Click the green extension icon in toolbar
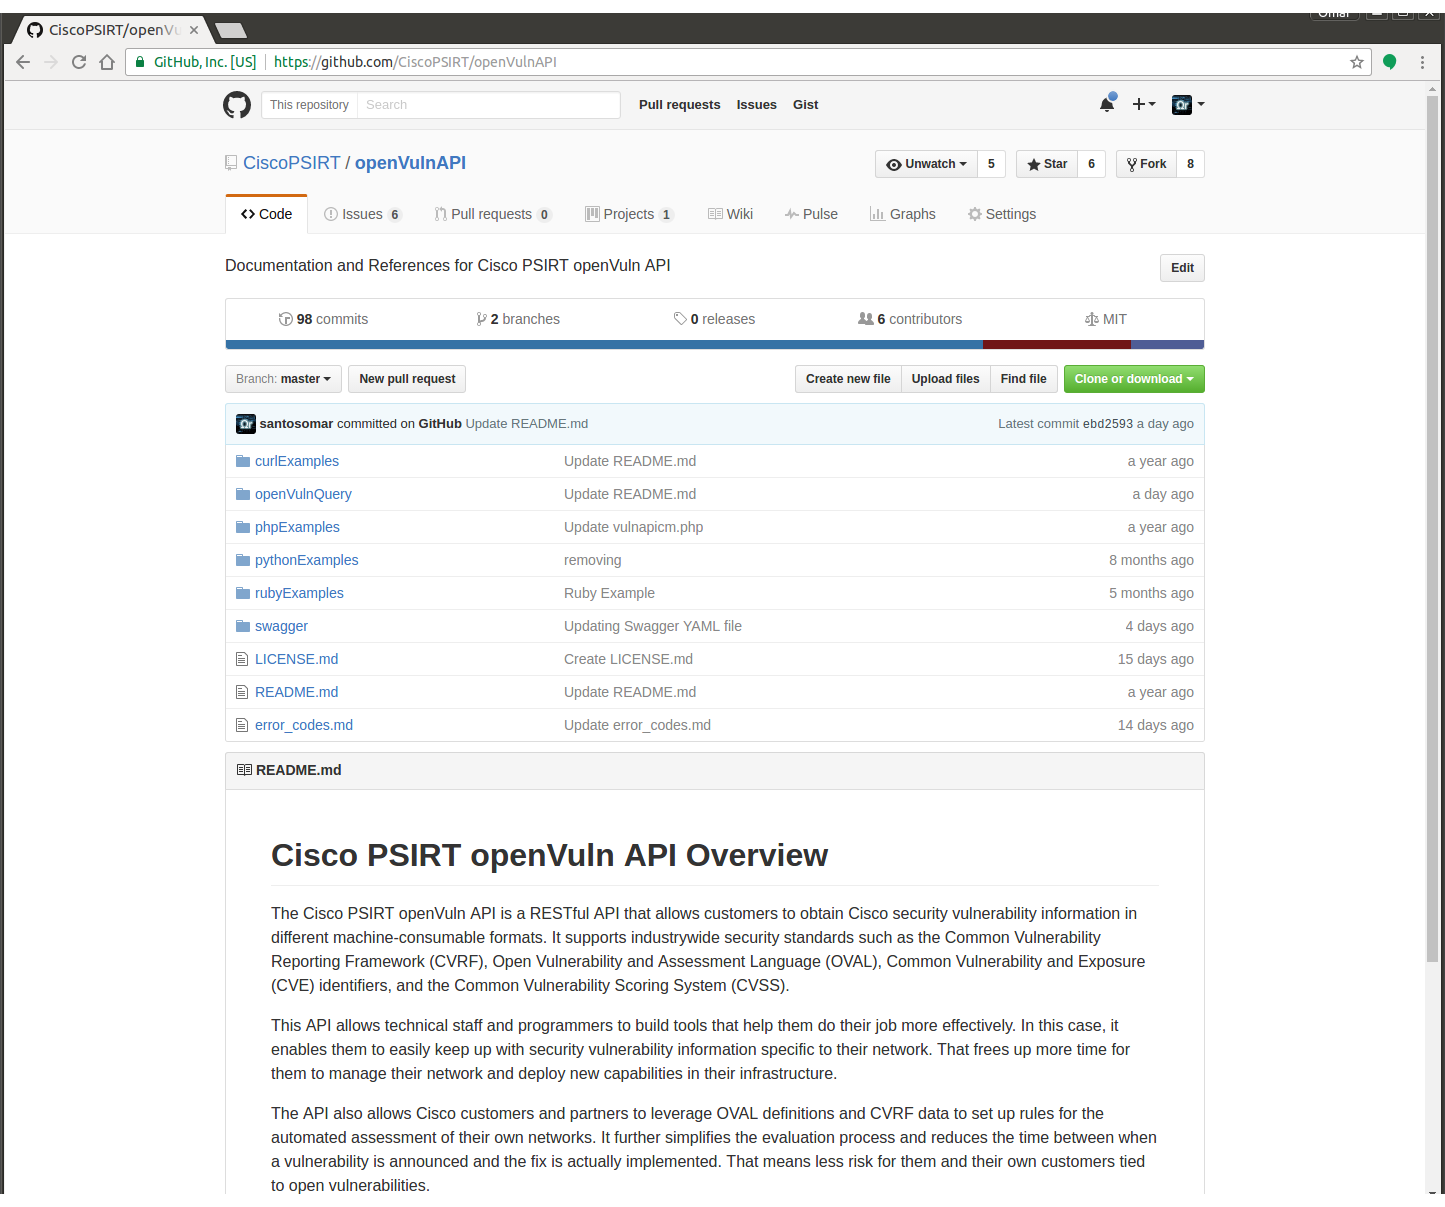Viewport: 1445px width, 1207px height. click(x=1389, y=62)
